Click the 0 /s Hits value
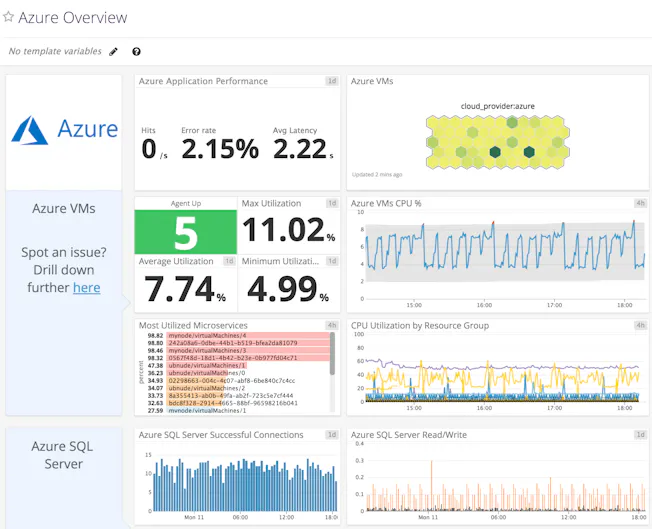The width and height of the screenshot is (652, 529). pos(154,149)
